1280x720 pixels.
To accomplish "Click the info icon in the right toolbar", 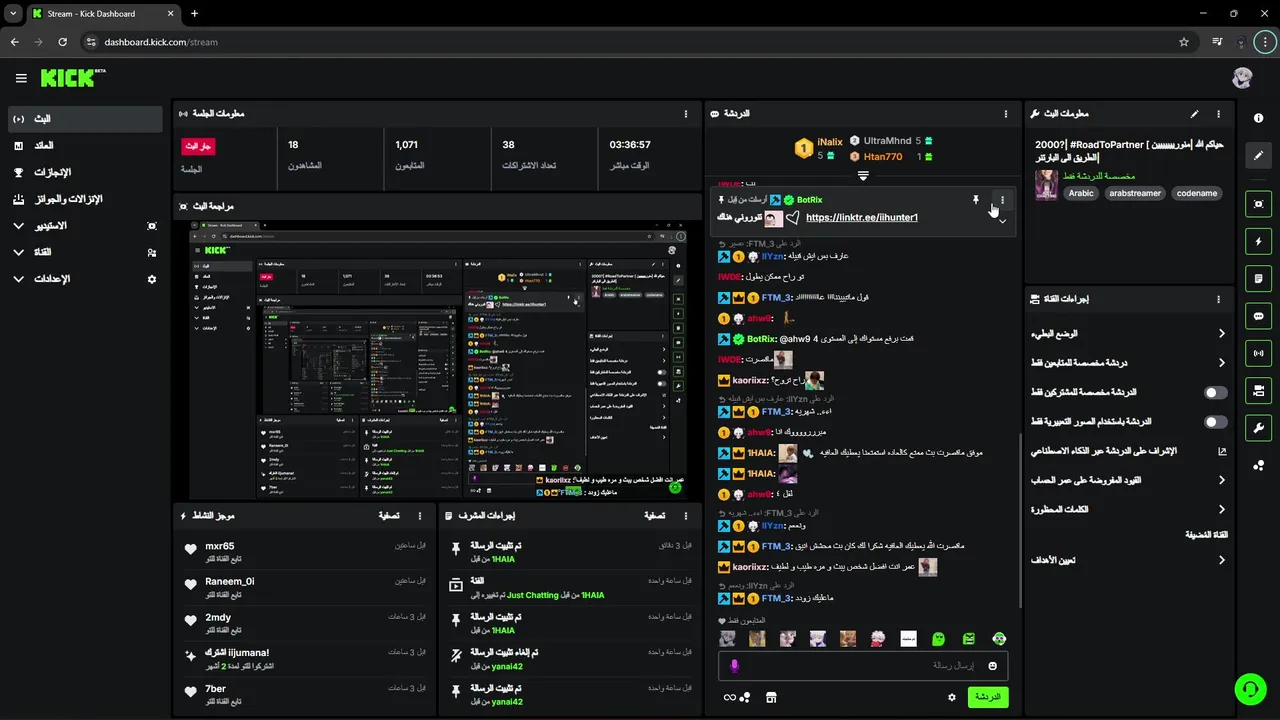I will [1258, 118].
